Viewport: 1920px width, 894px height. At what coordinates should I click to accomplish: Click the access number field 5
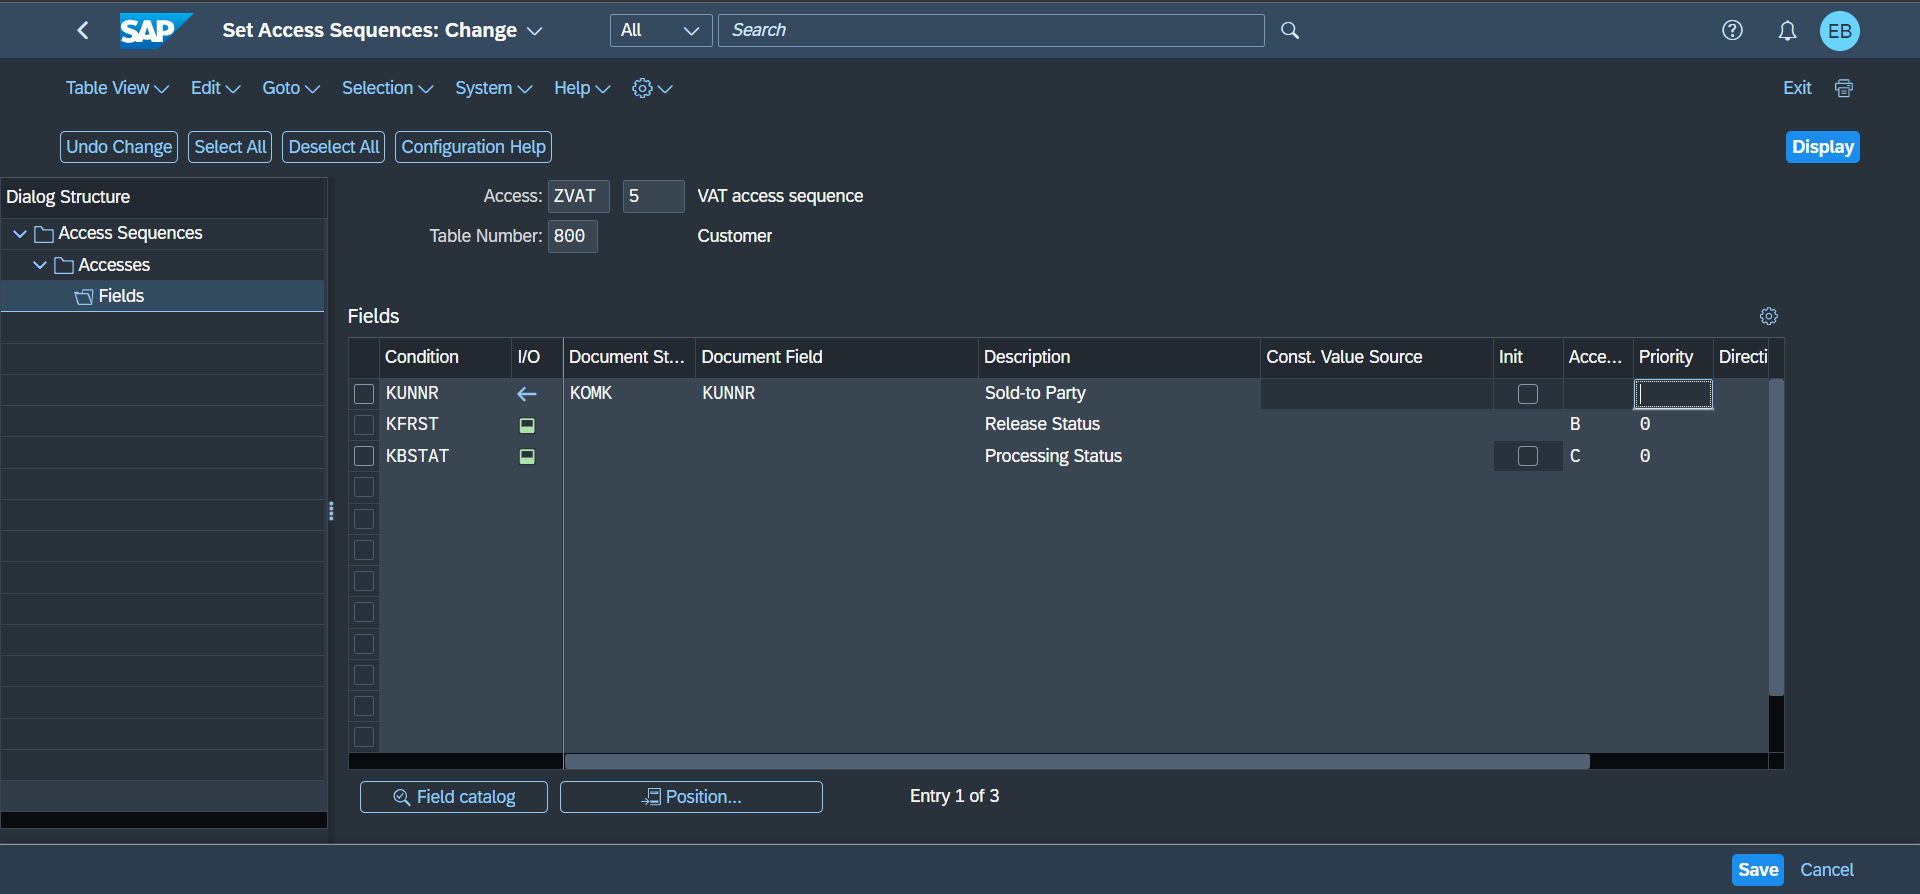653,196
